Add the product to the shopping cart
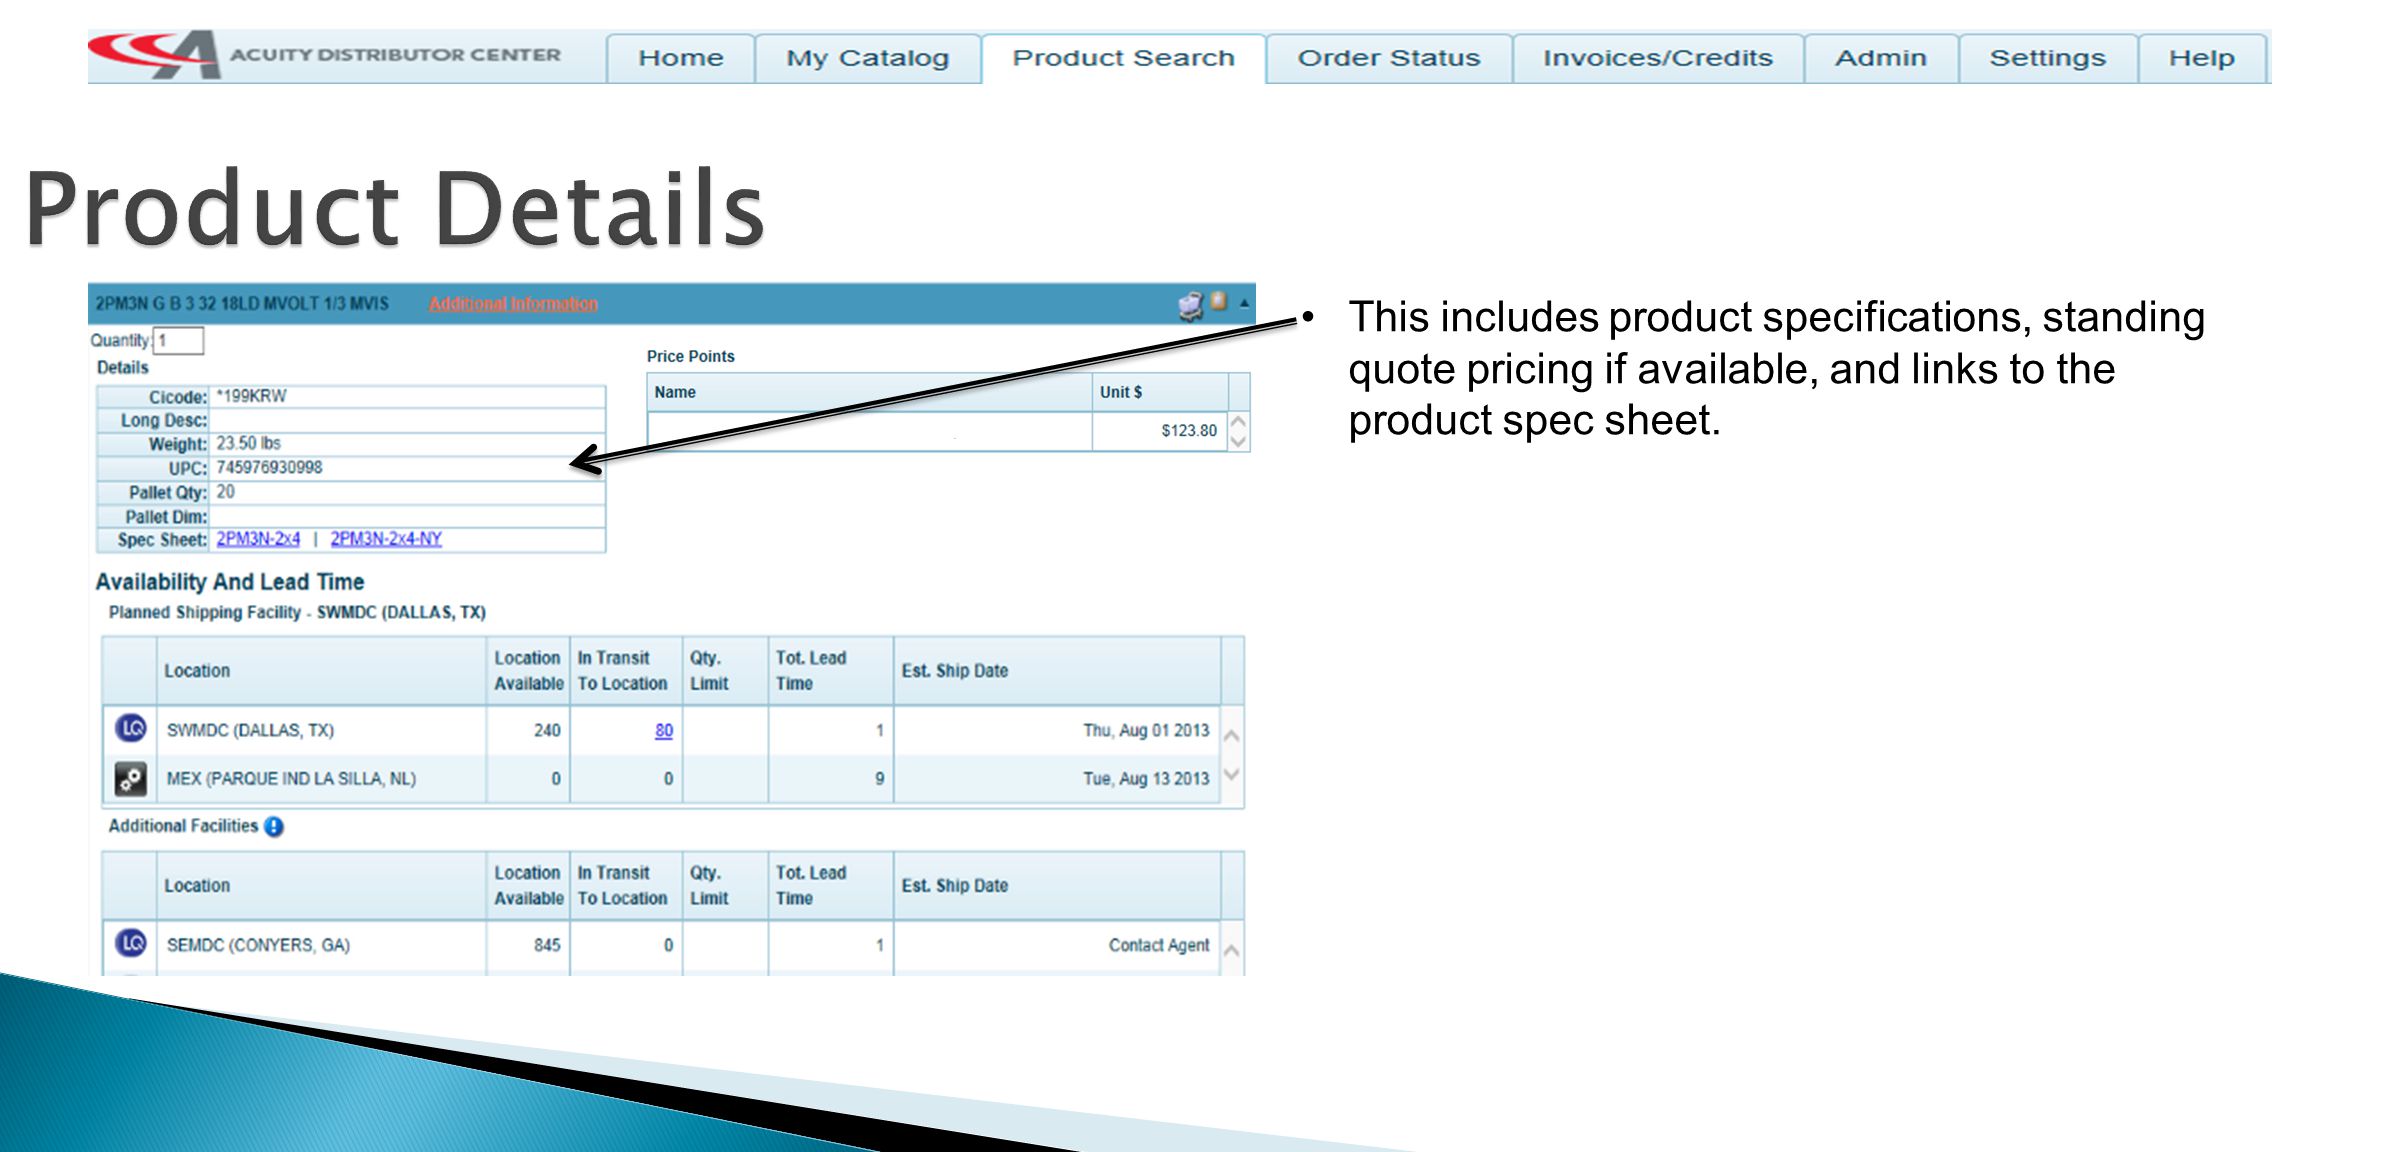 [x=1190, y=305]
